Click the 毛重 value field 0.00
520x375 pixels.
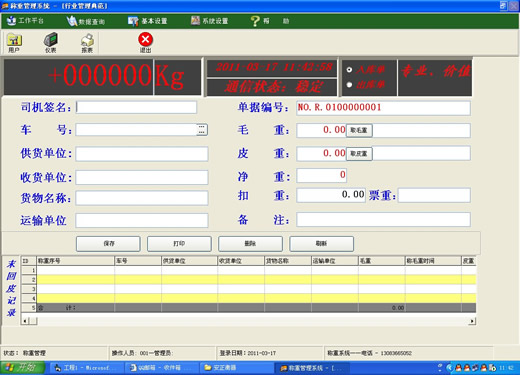(x=321, y=130)
